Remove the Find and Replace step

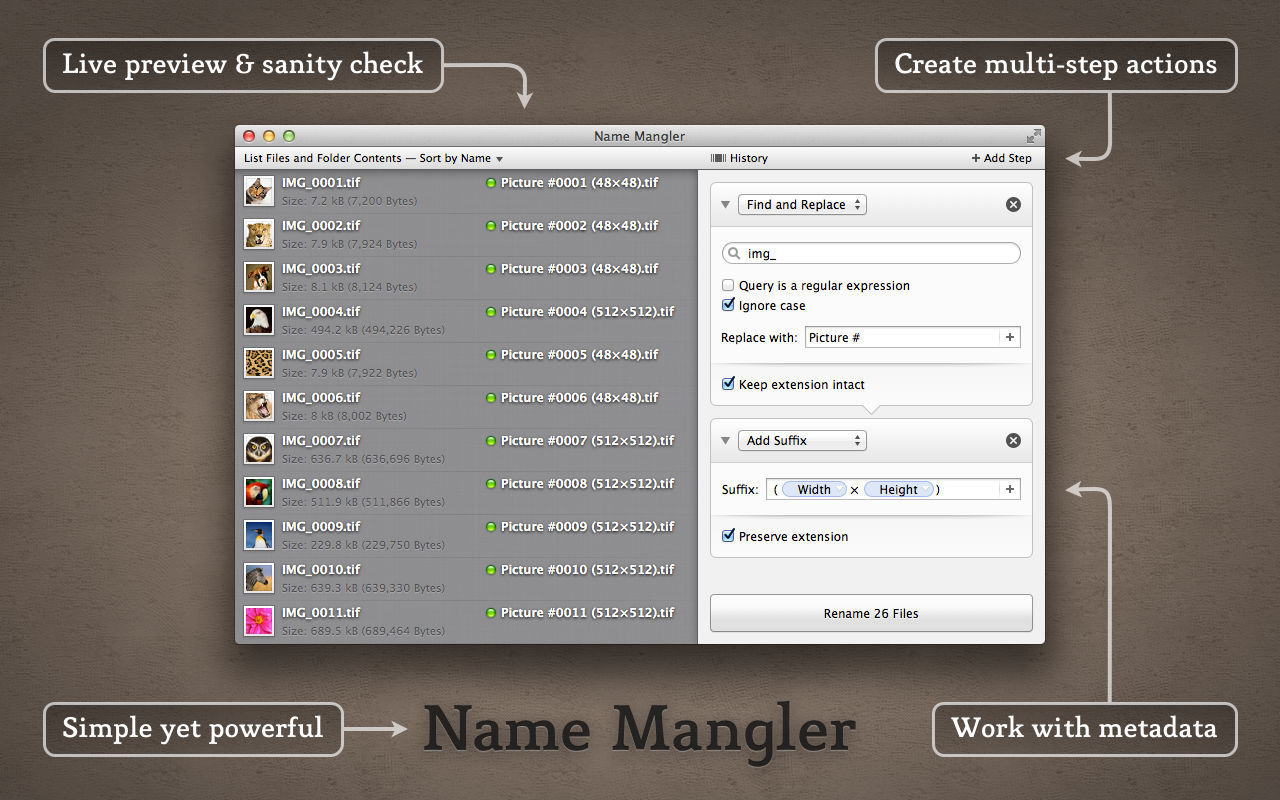coord(1013,204)
